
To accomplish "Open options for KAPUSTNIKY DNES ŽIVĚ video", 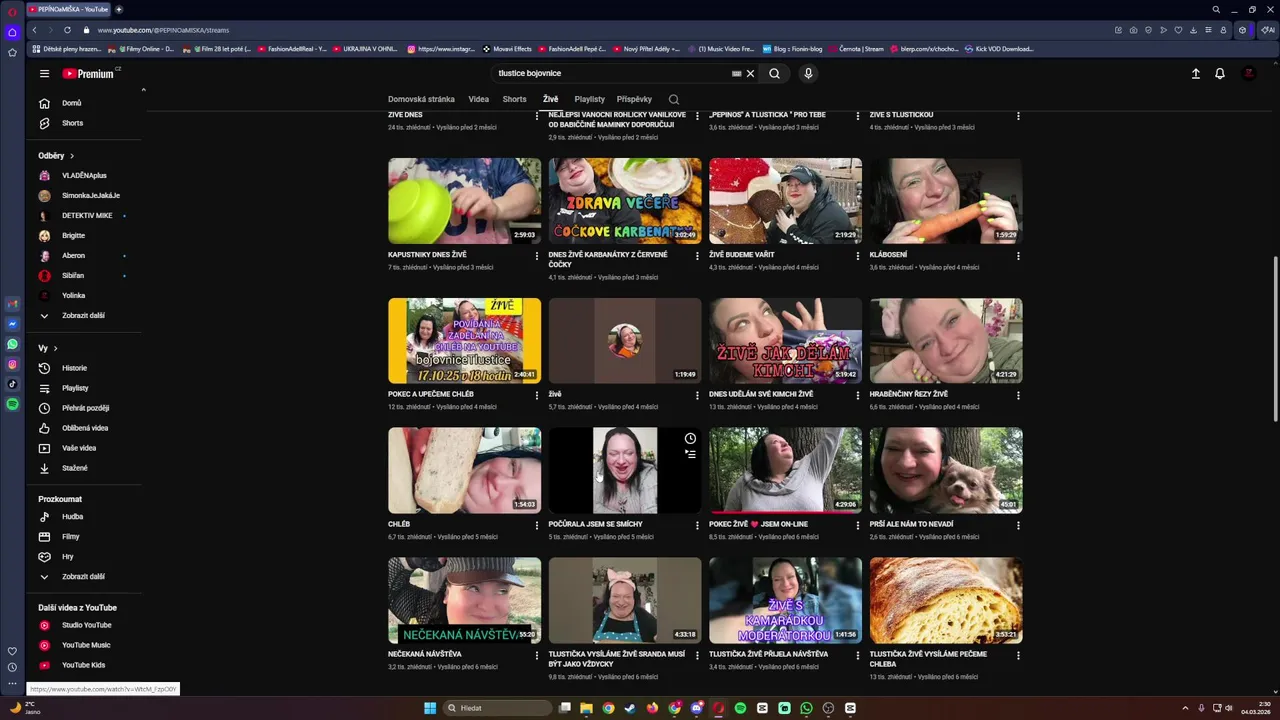I will [537, 256].
